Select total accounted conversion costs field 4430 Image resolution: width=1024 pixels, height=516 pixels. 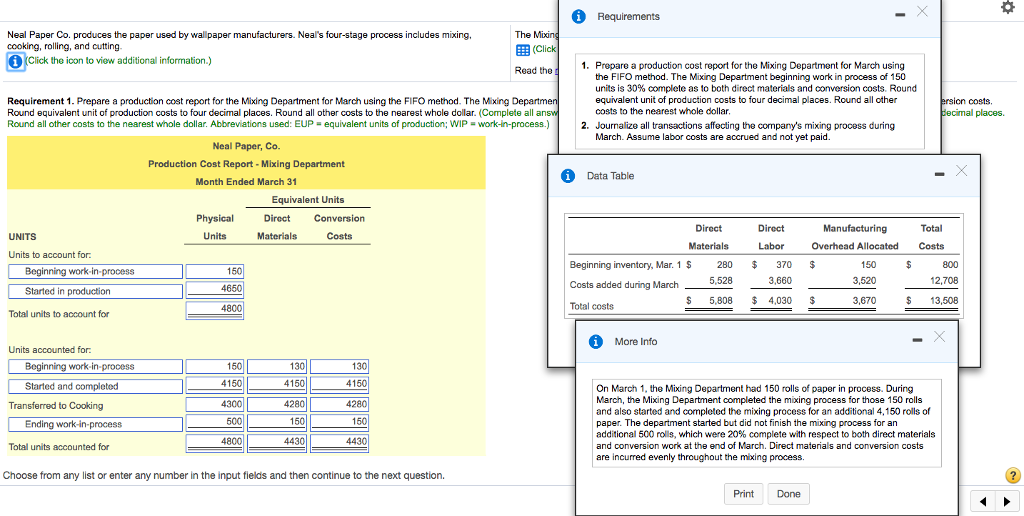pos(340,442)
